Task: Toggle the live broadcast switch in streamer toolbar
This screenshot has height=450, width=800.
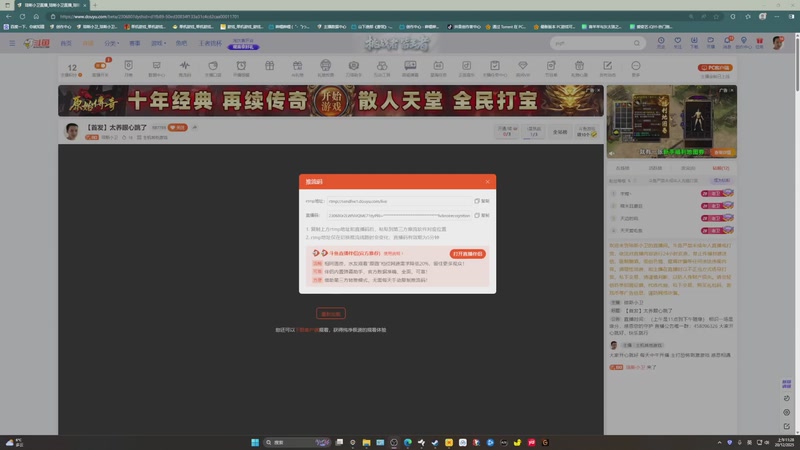Action: point(101,68)
